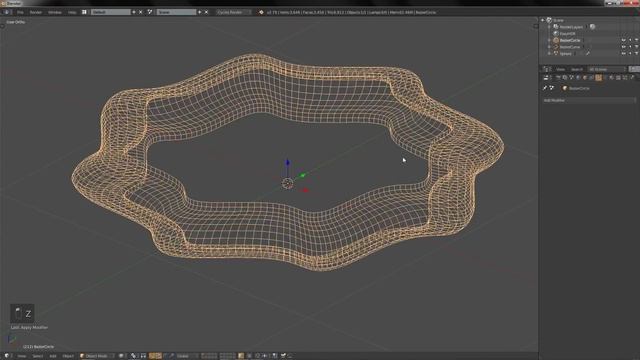Toggle the 3D manipulator widget button

[x=152, y=356]
